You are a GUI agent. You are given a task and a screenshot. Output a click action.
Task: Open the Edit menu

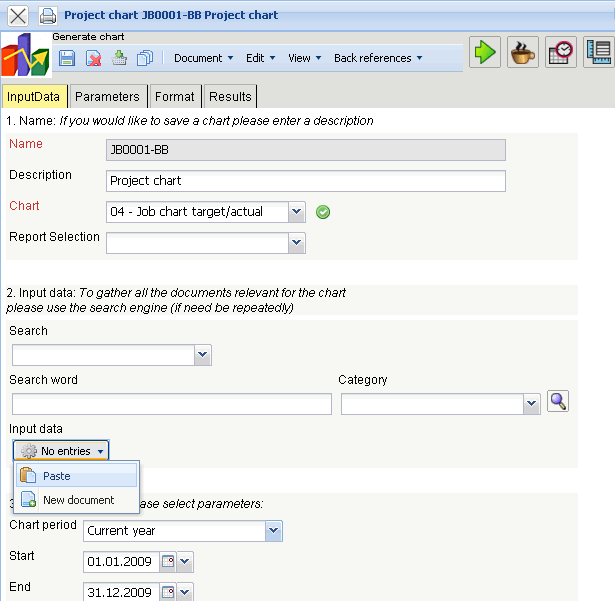260,58
